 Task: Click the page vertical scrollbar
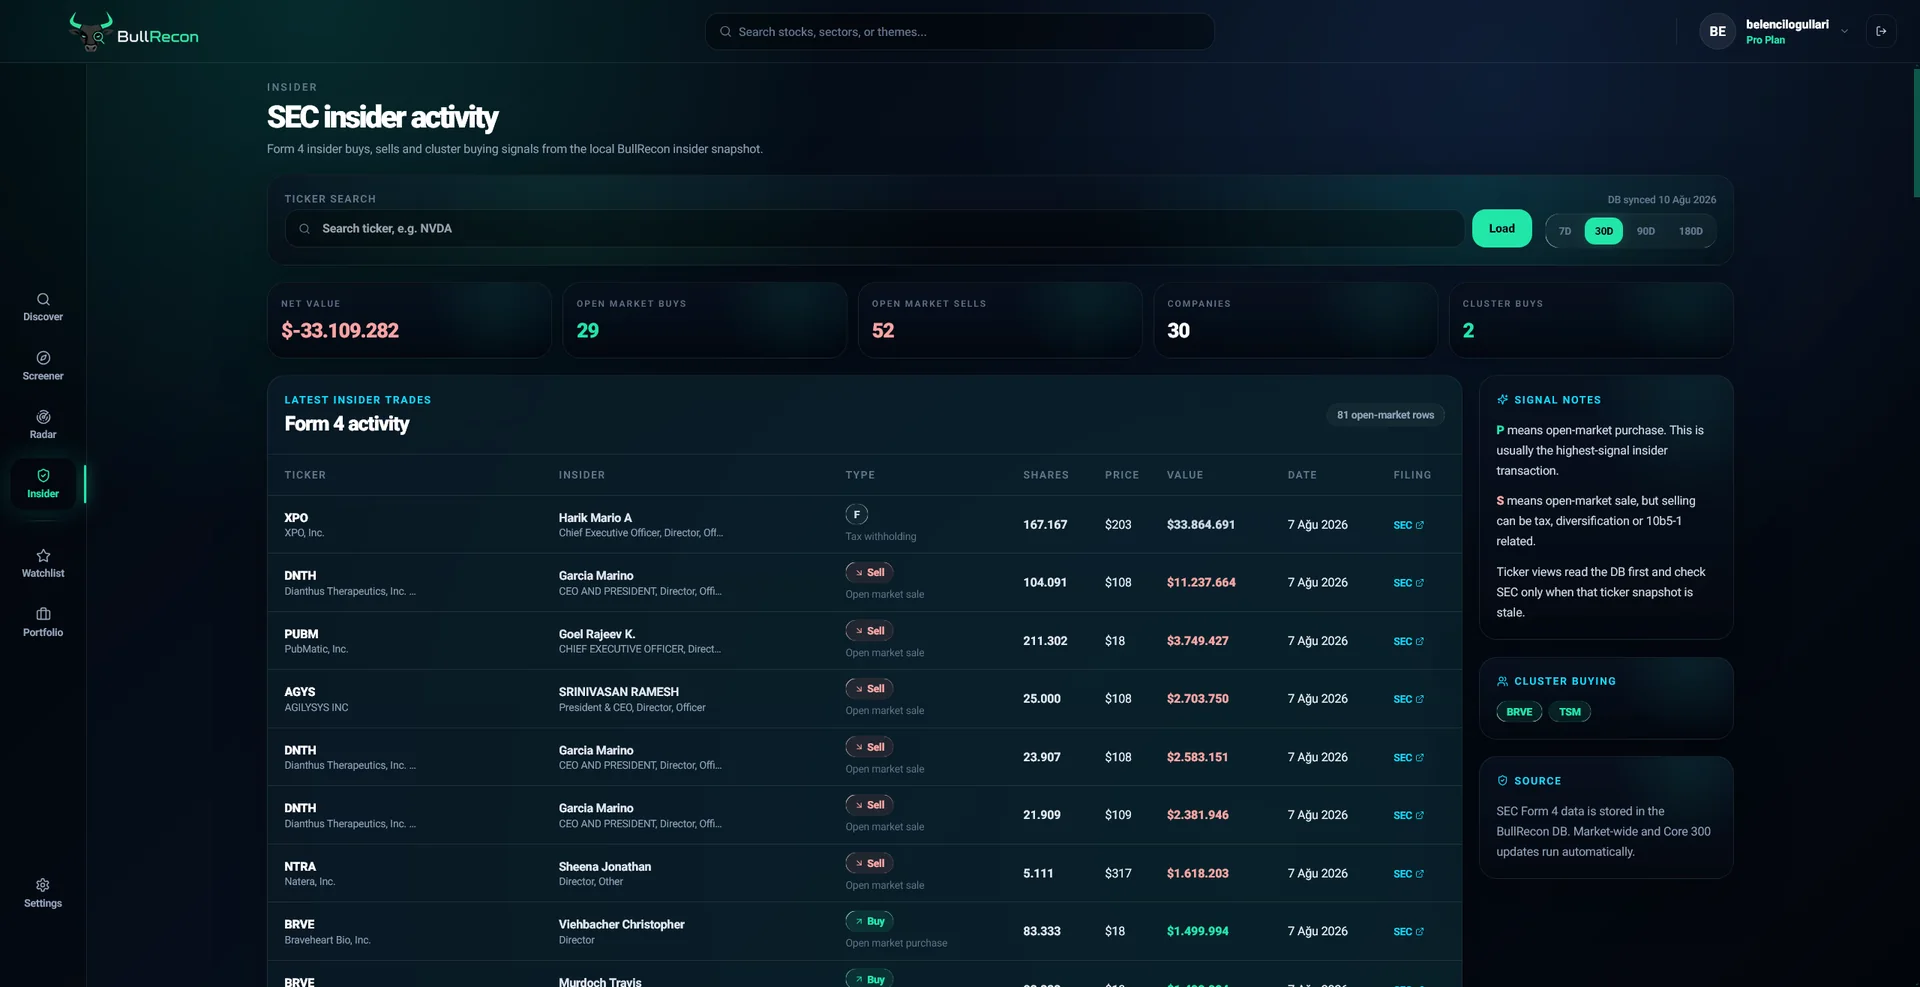click(x=1916, y=132)
